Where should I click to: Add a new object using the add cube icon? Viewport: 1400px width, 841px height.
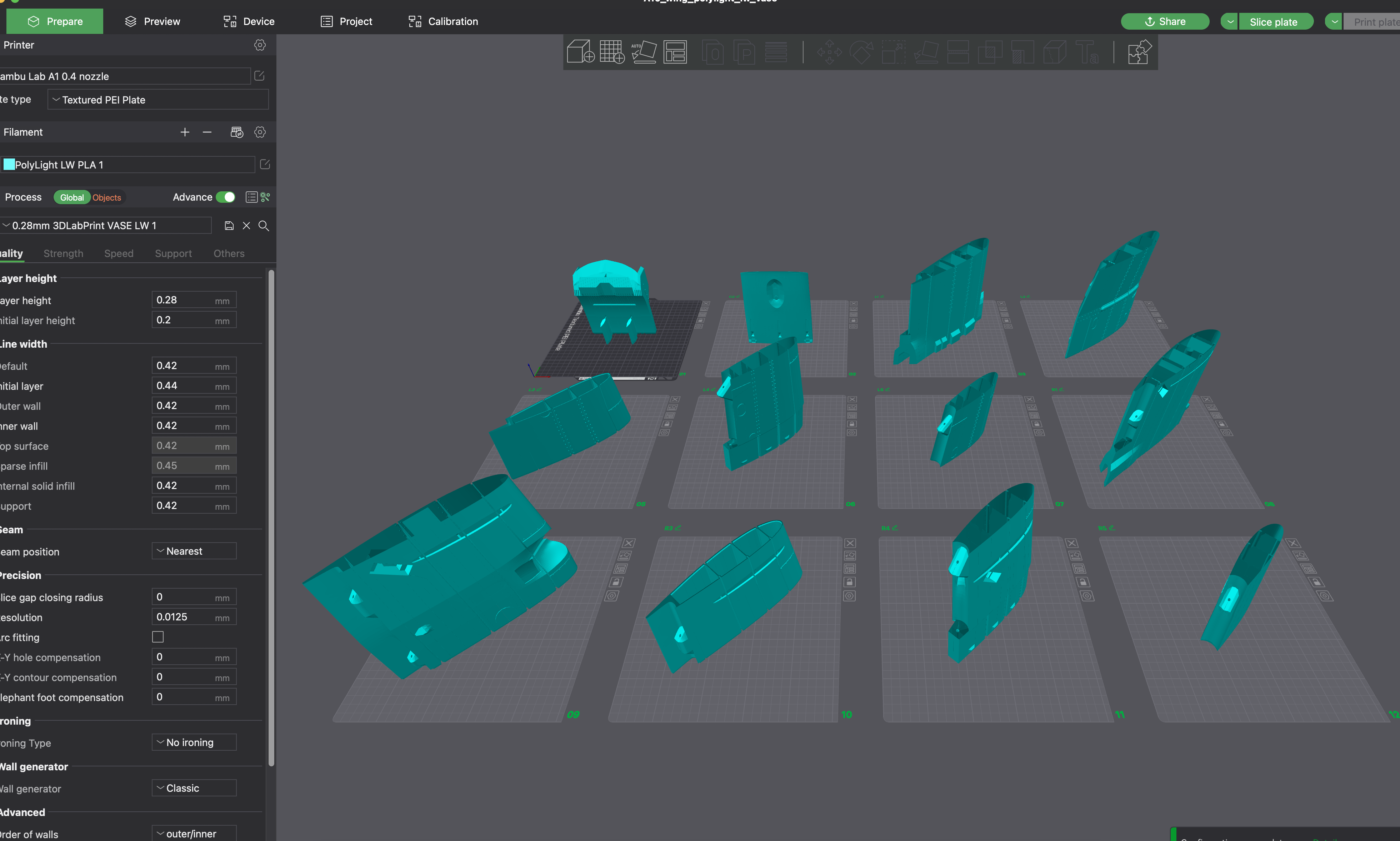(580, 52)
